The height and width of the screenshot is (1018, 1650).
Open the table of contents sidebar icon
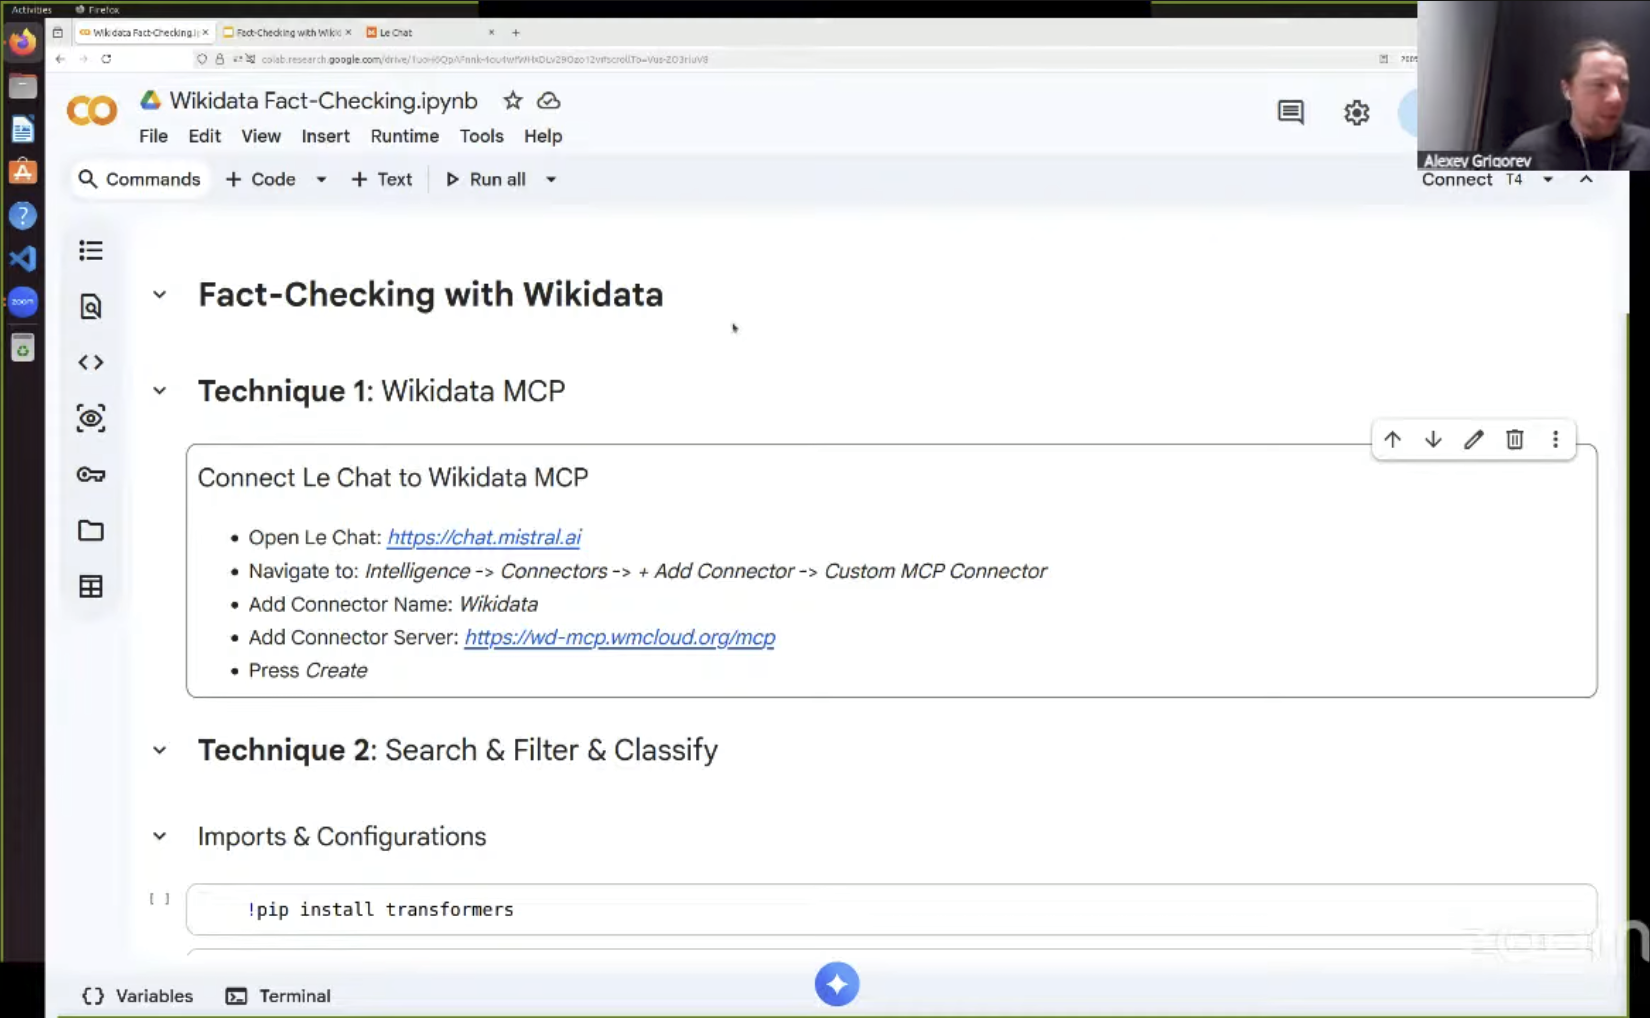[x=91, y=250]
